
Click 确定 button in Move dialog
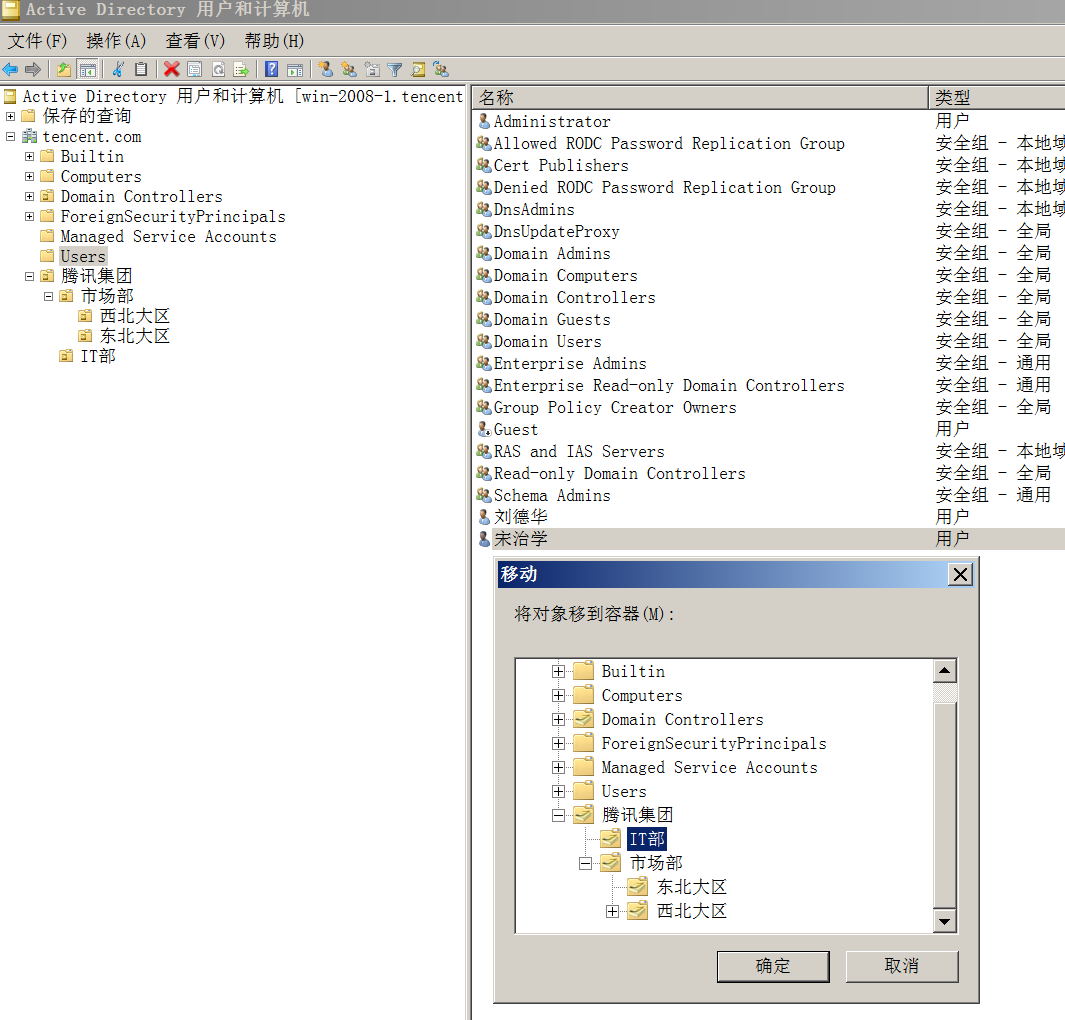coord(773,966)
